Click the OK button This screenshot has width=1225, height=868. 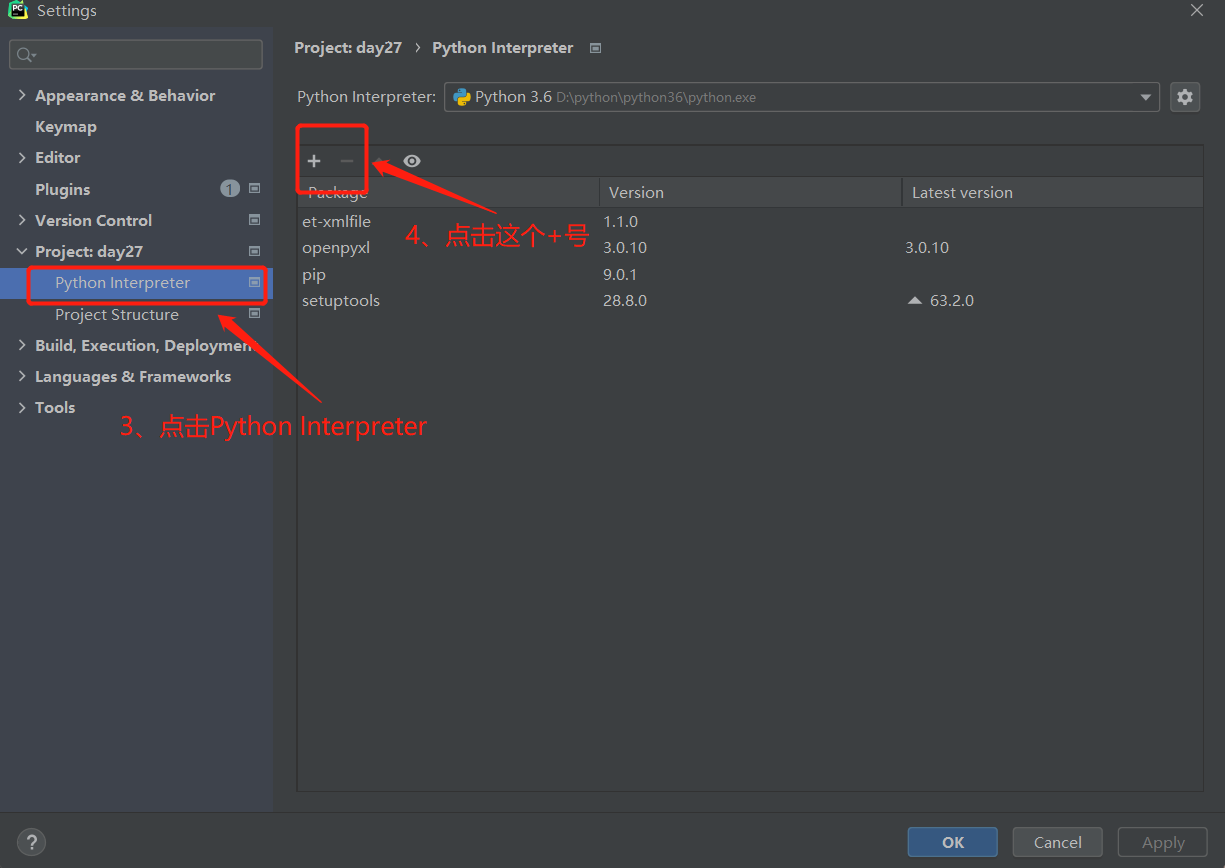[x=952, y=842]
